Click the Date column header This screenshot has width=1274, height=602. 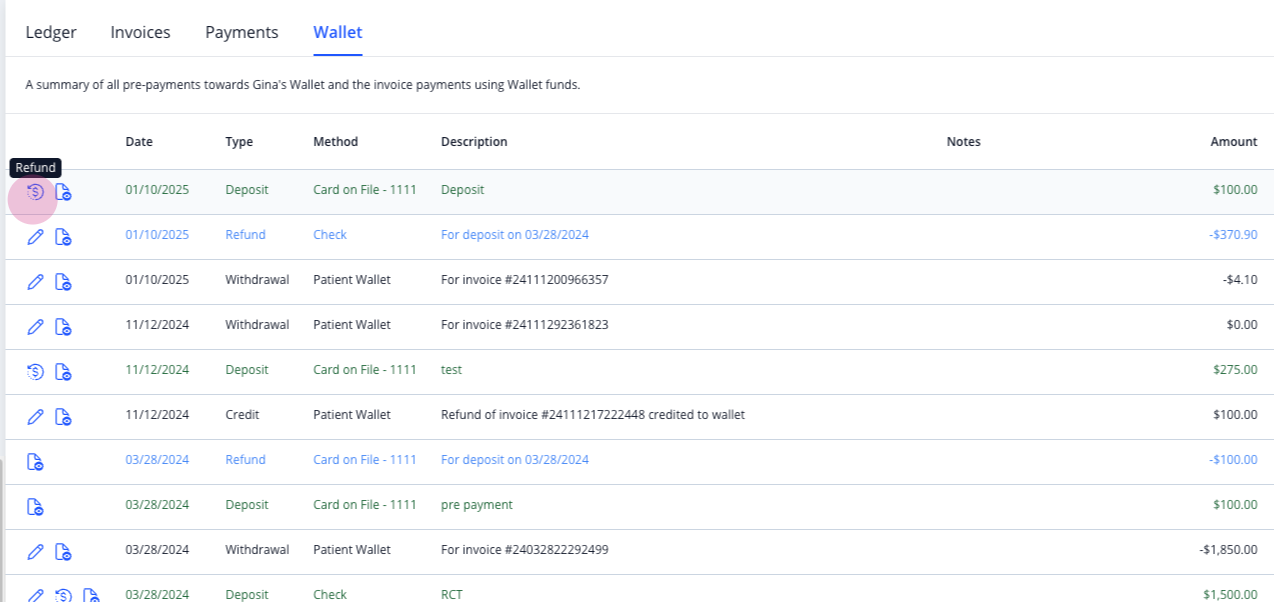coord(139,142)
